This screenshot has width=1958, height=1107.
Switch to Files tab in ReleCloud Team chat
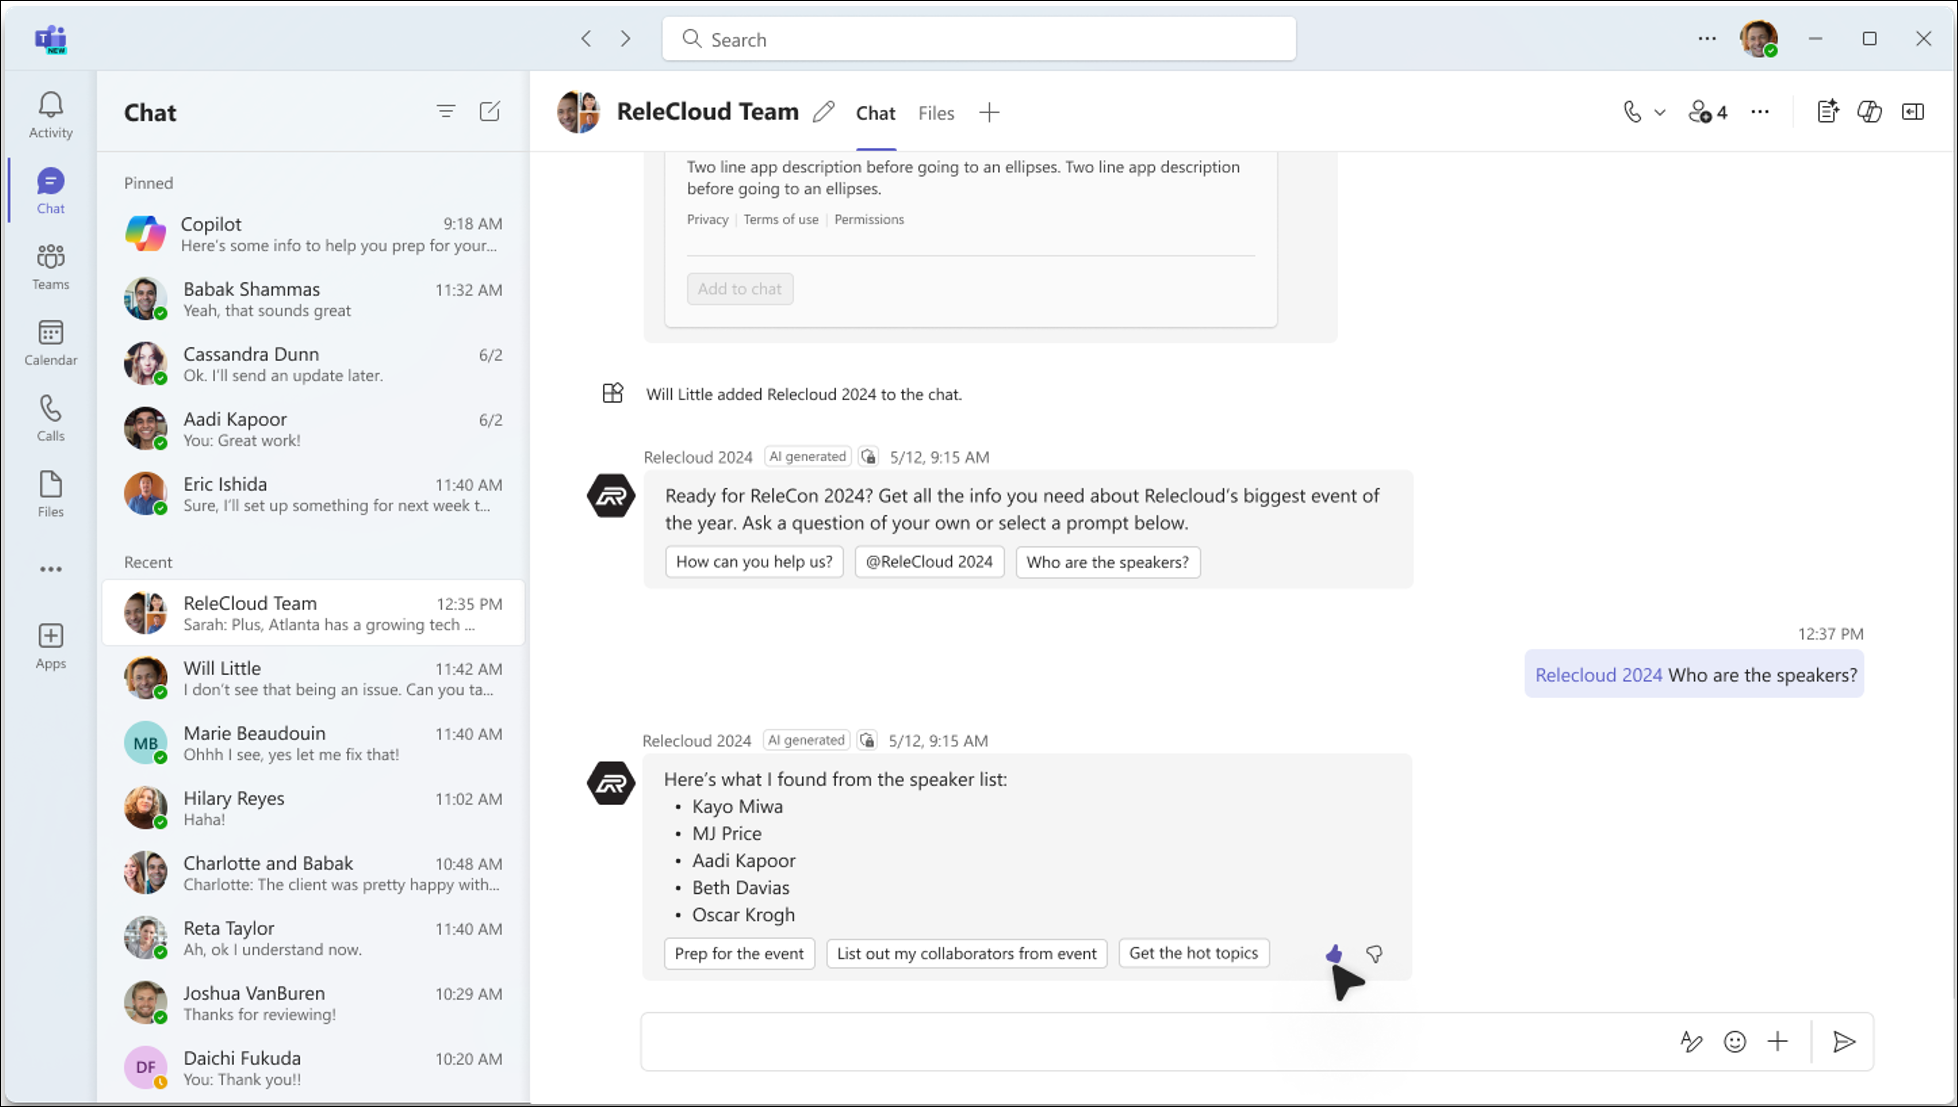coord(936,112)
